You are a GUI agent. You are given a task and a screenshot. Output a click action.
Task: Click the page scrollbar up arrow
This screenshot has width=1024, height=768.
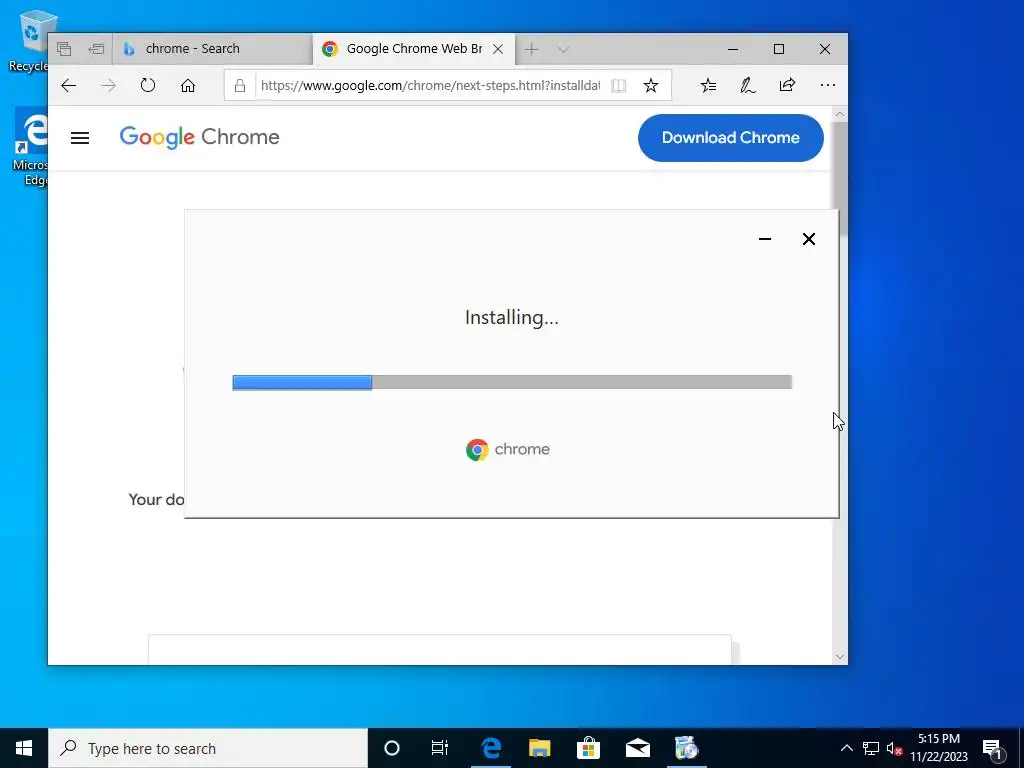pos(840,114)
